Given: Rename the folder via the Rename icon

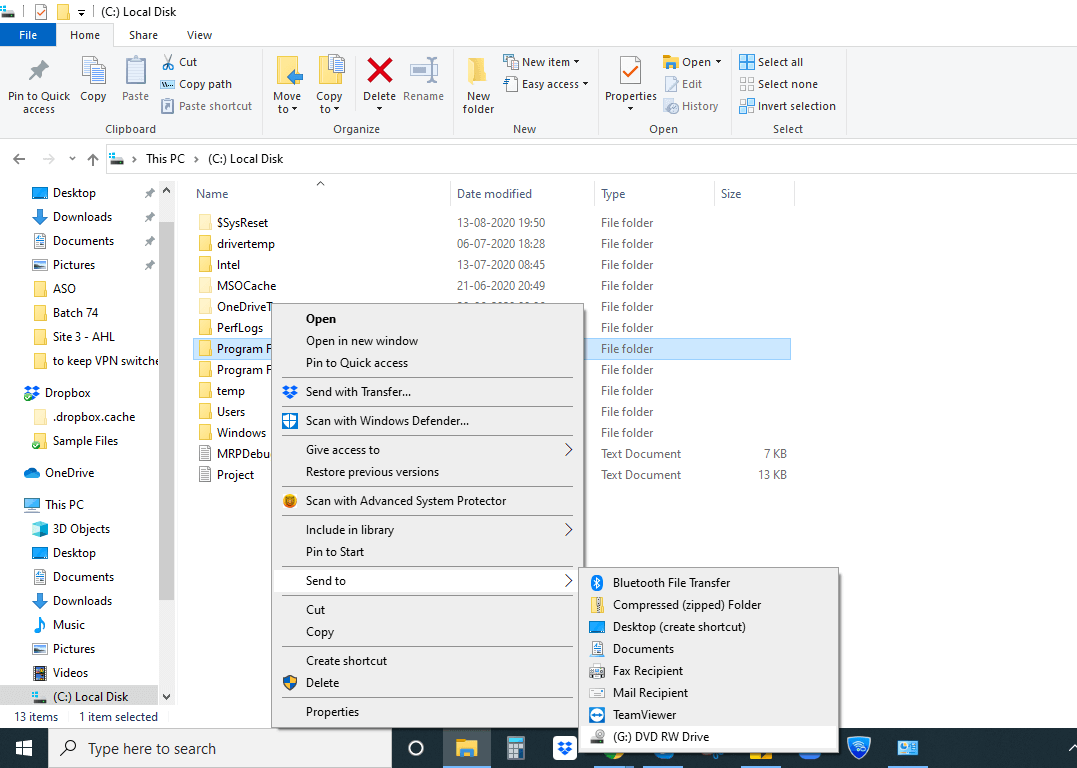Looking at the screenshot, I should pyautogui.click(x=423, y=75).
